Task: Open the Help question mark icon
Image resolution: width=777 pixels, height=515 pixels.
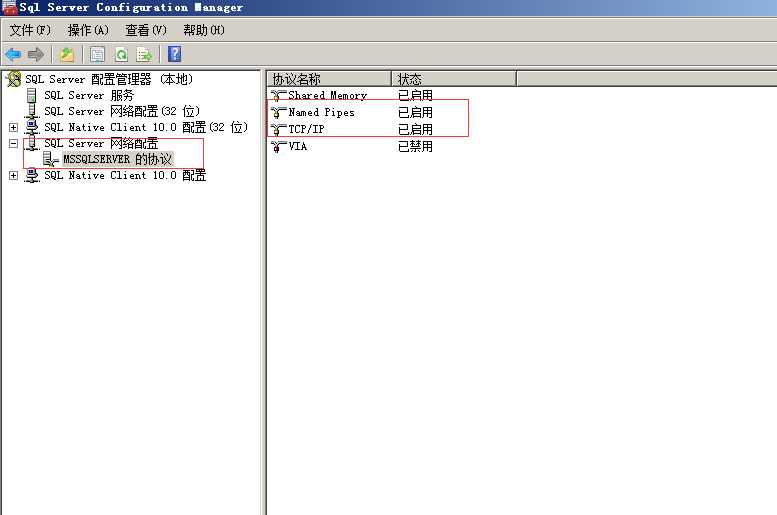Action: pyautogui.click(x=174, y=54)
